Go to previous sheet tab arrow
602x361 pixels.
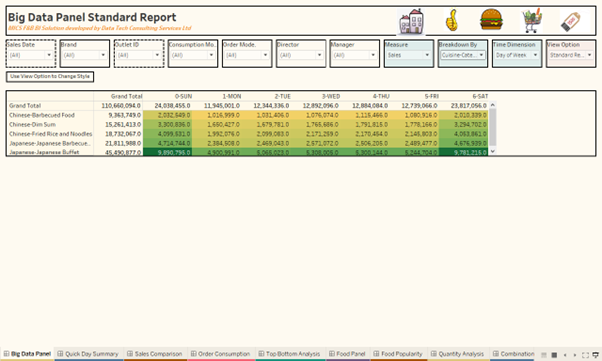pos(565,355)
